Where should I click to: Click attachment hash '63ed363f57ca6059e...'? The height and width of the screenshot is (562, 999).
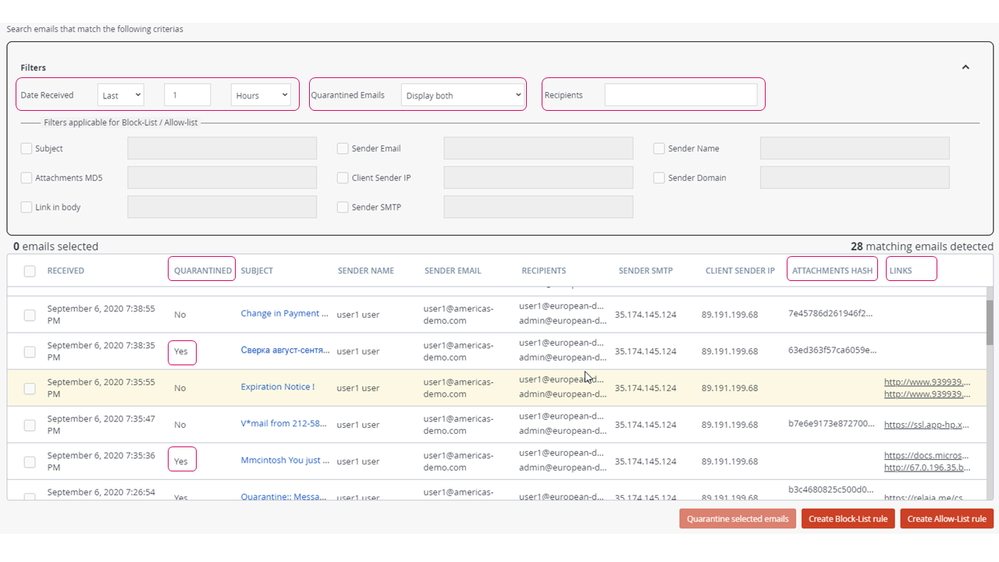click(832, 350)
